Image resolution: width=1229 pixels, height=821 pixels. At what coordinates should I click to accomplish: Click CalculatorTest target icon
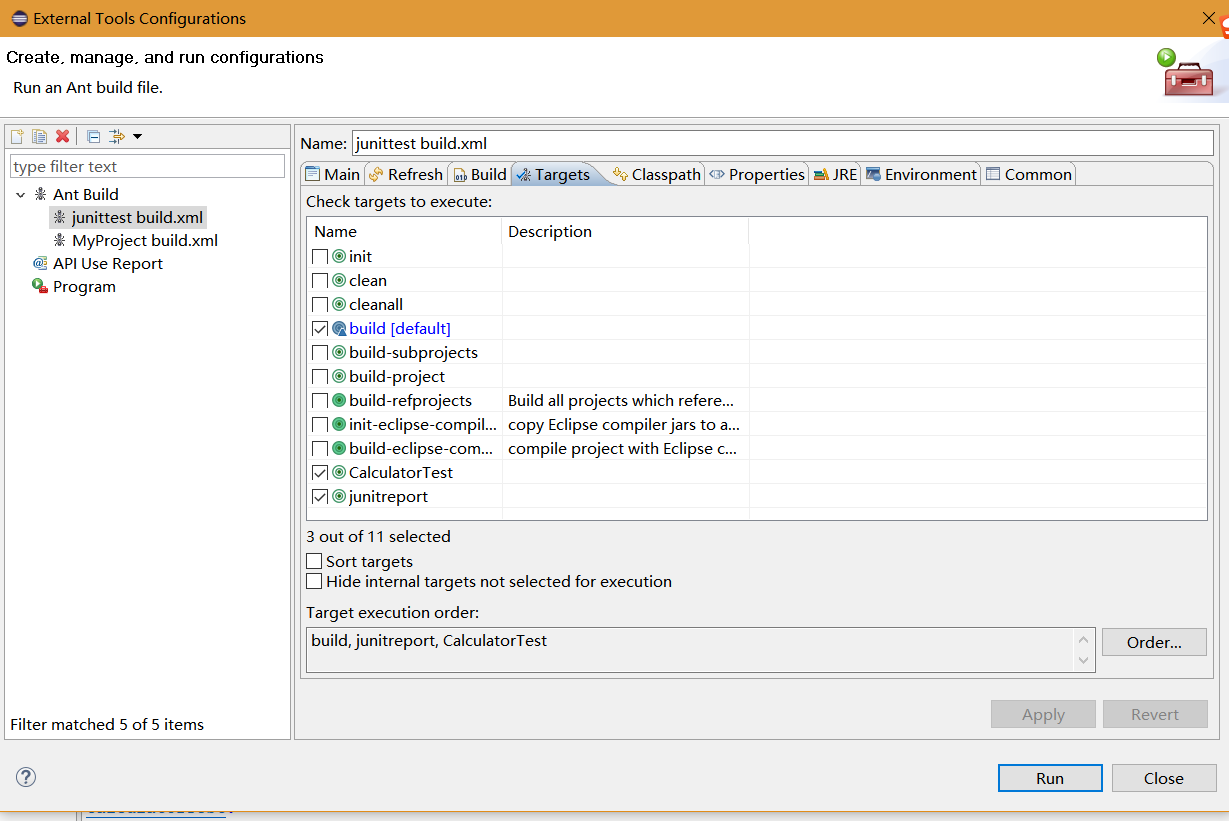339,472
